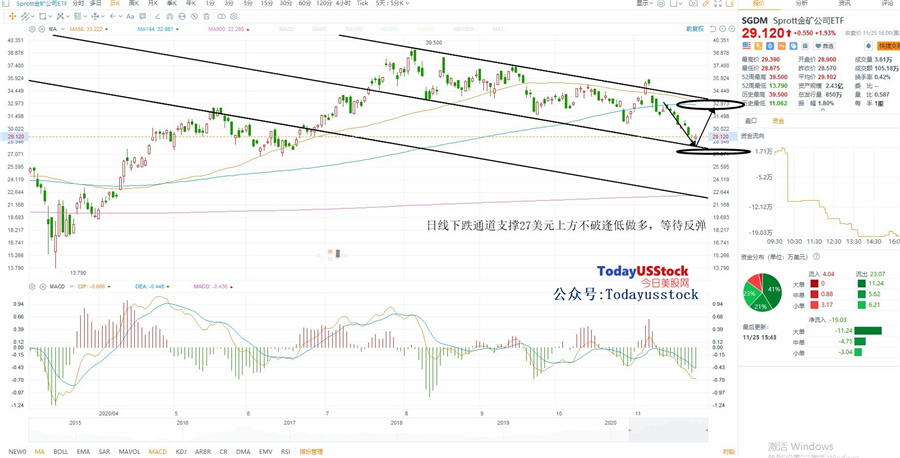Screen dimensions: 900x458
Task: Open the trend line tool dropdown arrow
Action: pos(33,17)
